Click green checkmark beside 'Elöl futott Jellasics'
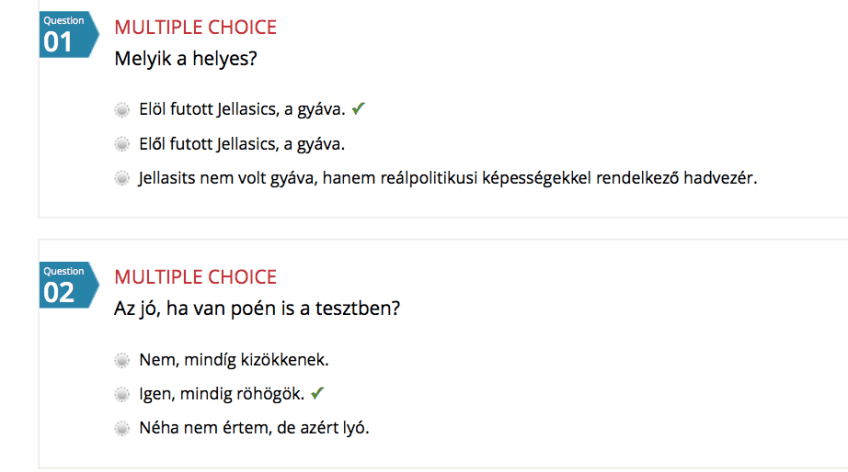 [x=358, y=108]
